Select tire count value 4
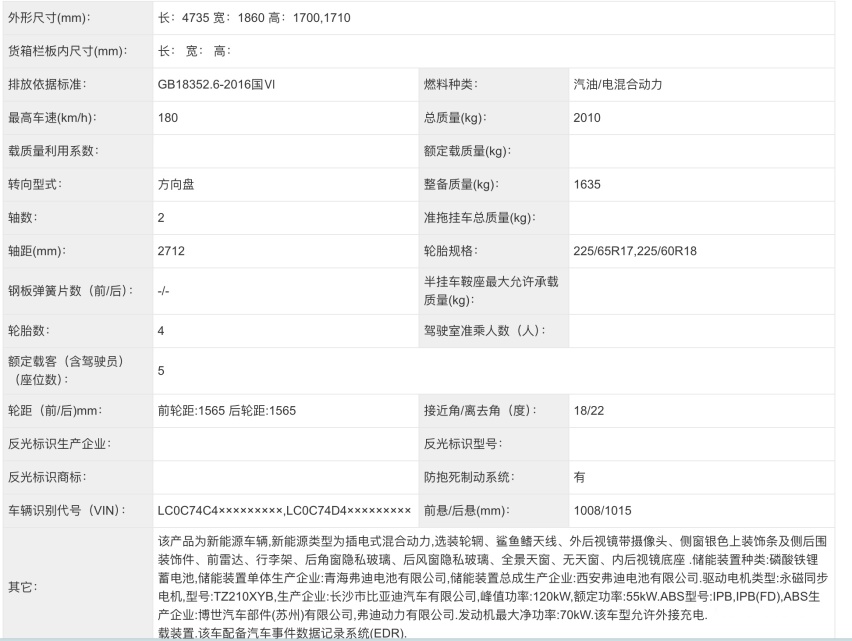The width and height of the screenshot is (852, 641). [x=161, y=331]
